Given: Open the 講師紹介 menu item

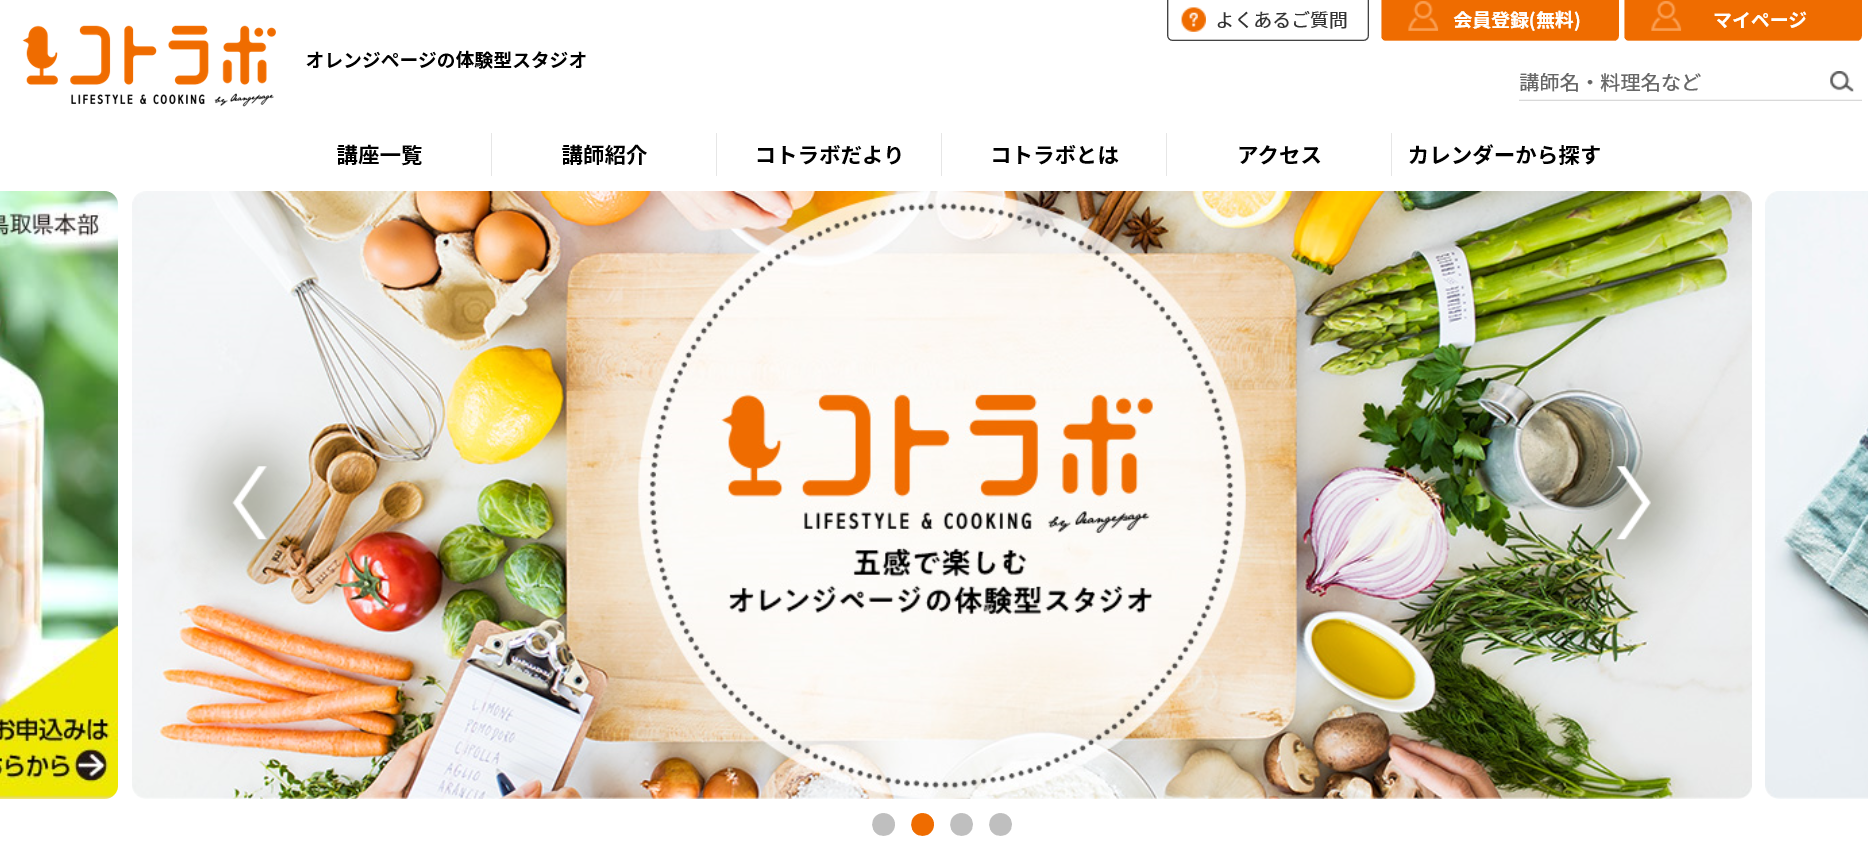Looking at the screenshot, I should (x=604, y=155).
